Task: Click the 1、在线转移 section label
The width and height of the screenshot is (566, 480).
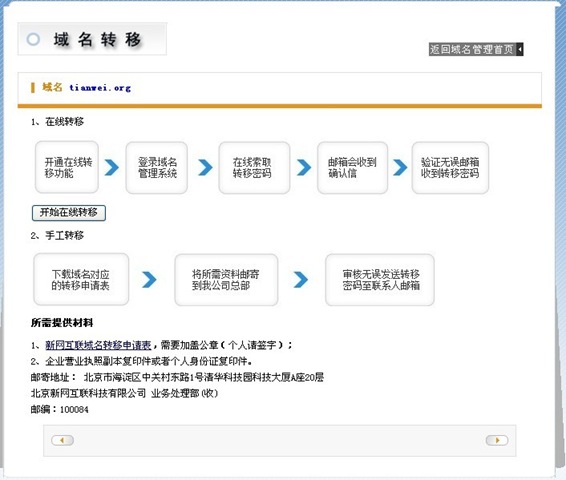Action: pos(57,122)
